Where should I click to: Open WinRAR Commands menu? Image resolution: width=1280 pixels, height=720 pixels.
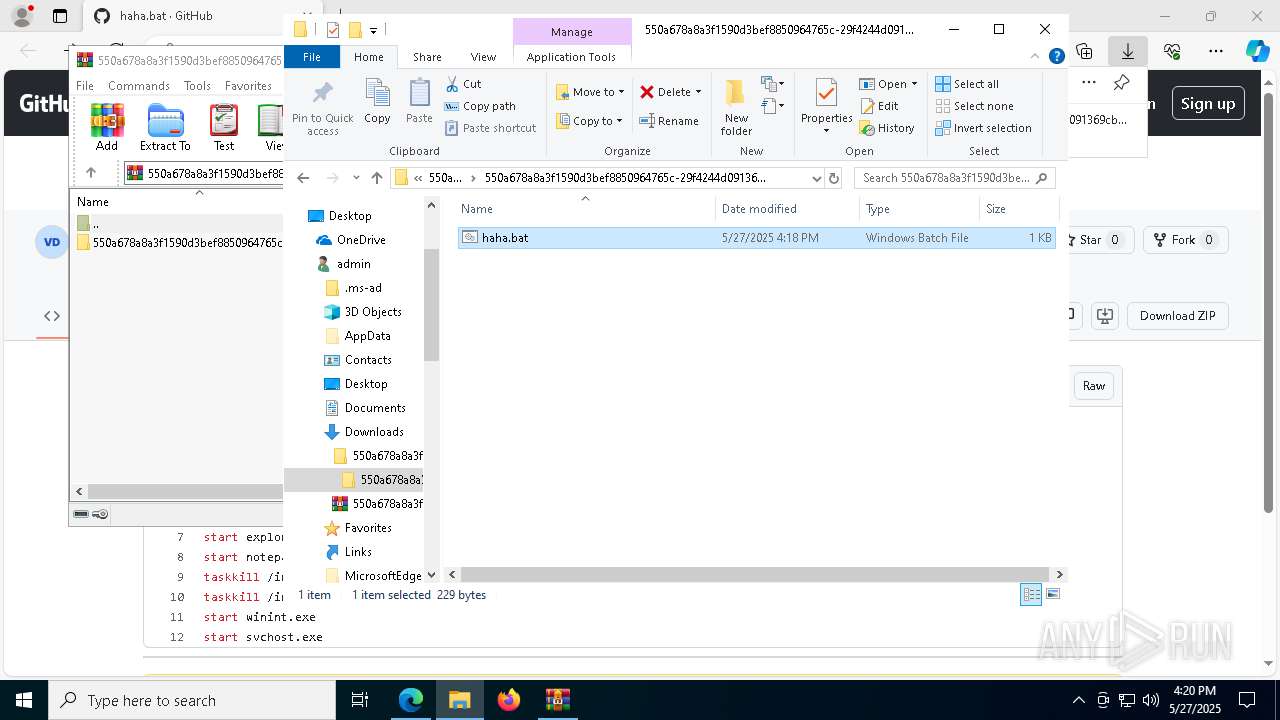[139, 86]
